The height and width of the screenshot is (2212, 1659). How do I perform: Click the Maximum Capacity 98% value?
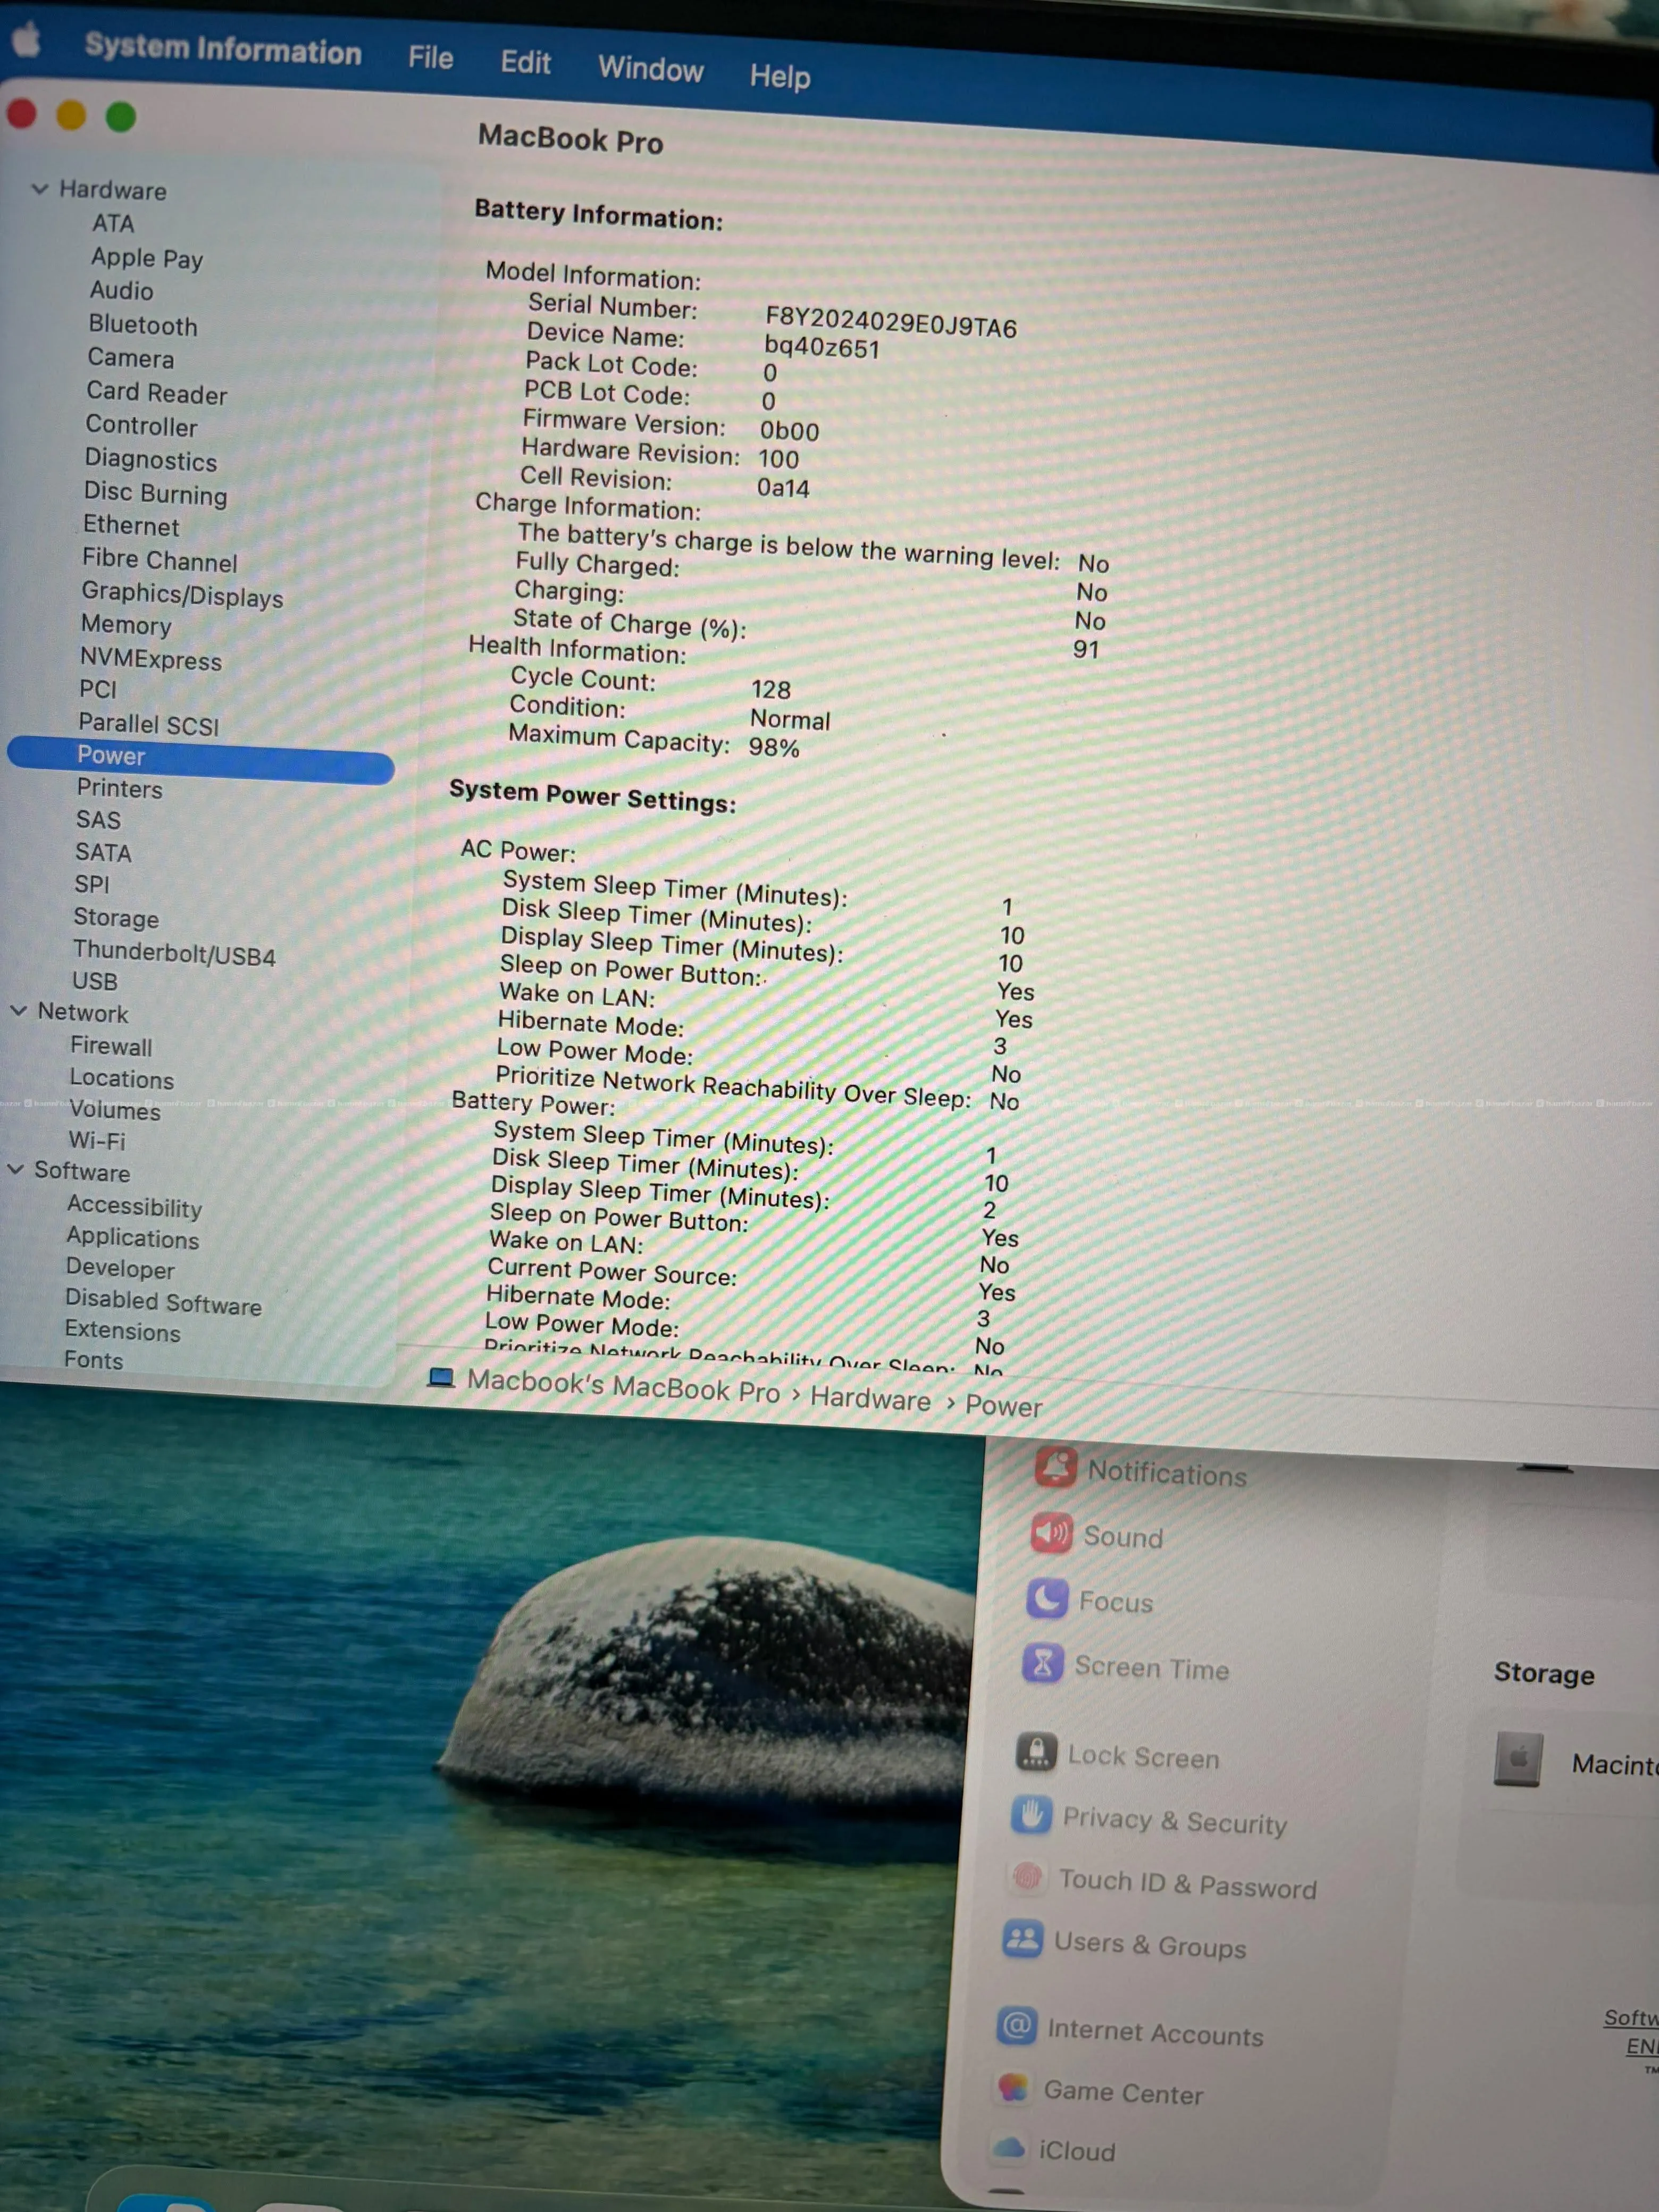pos(774,748)
